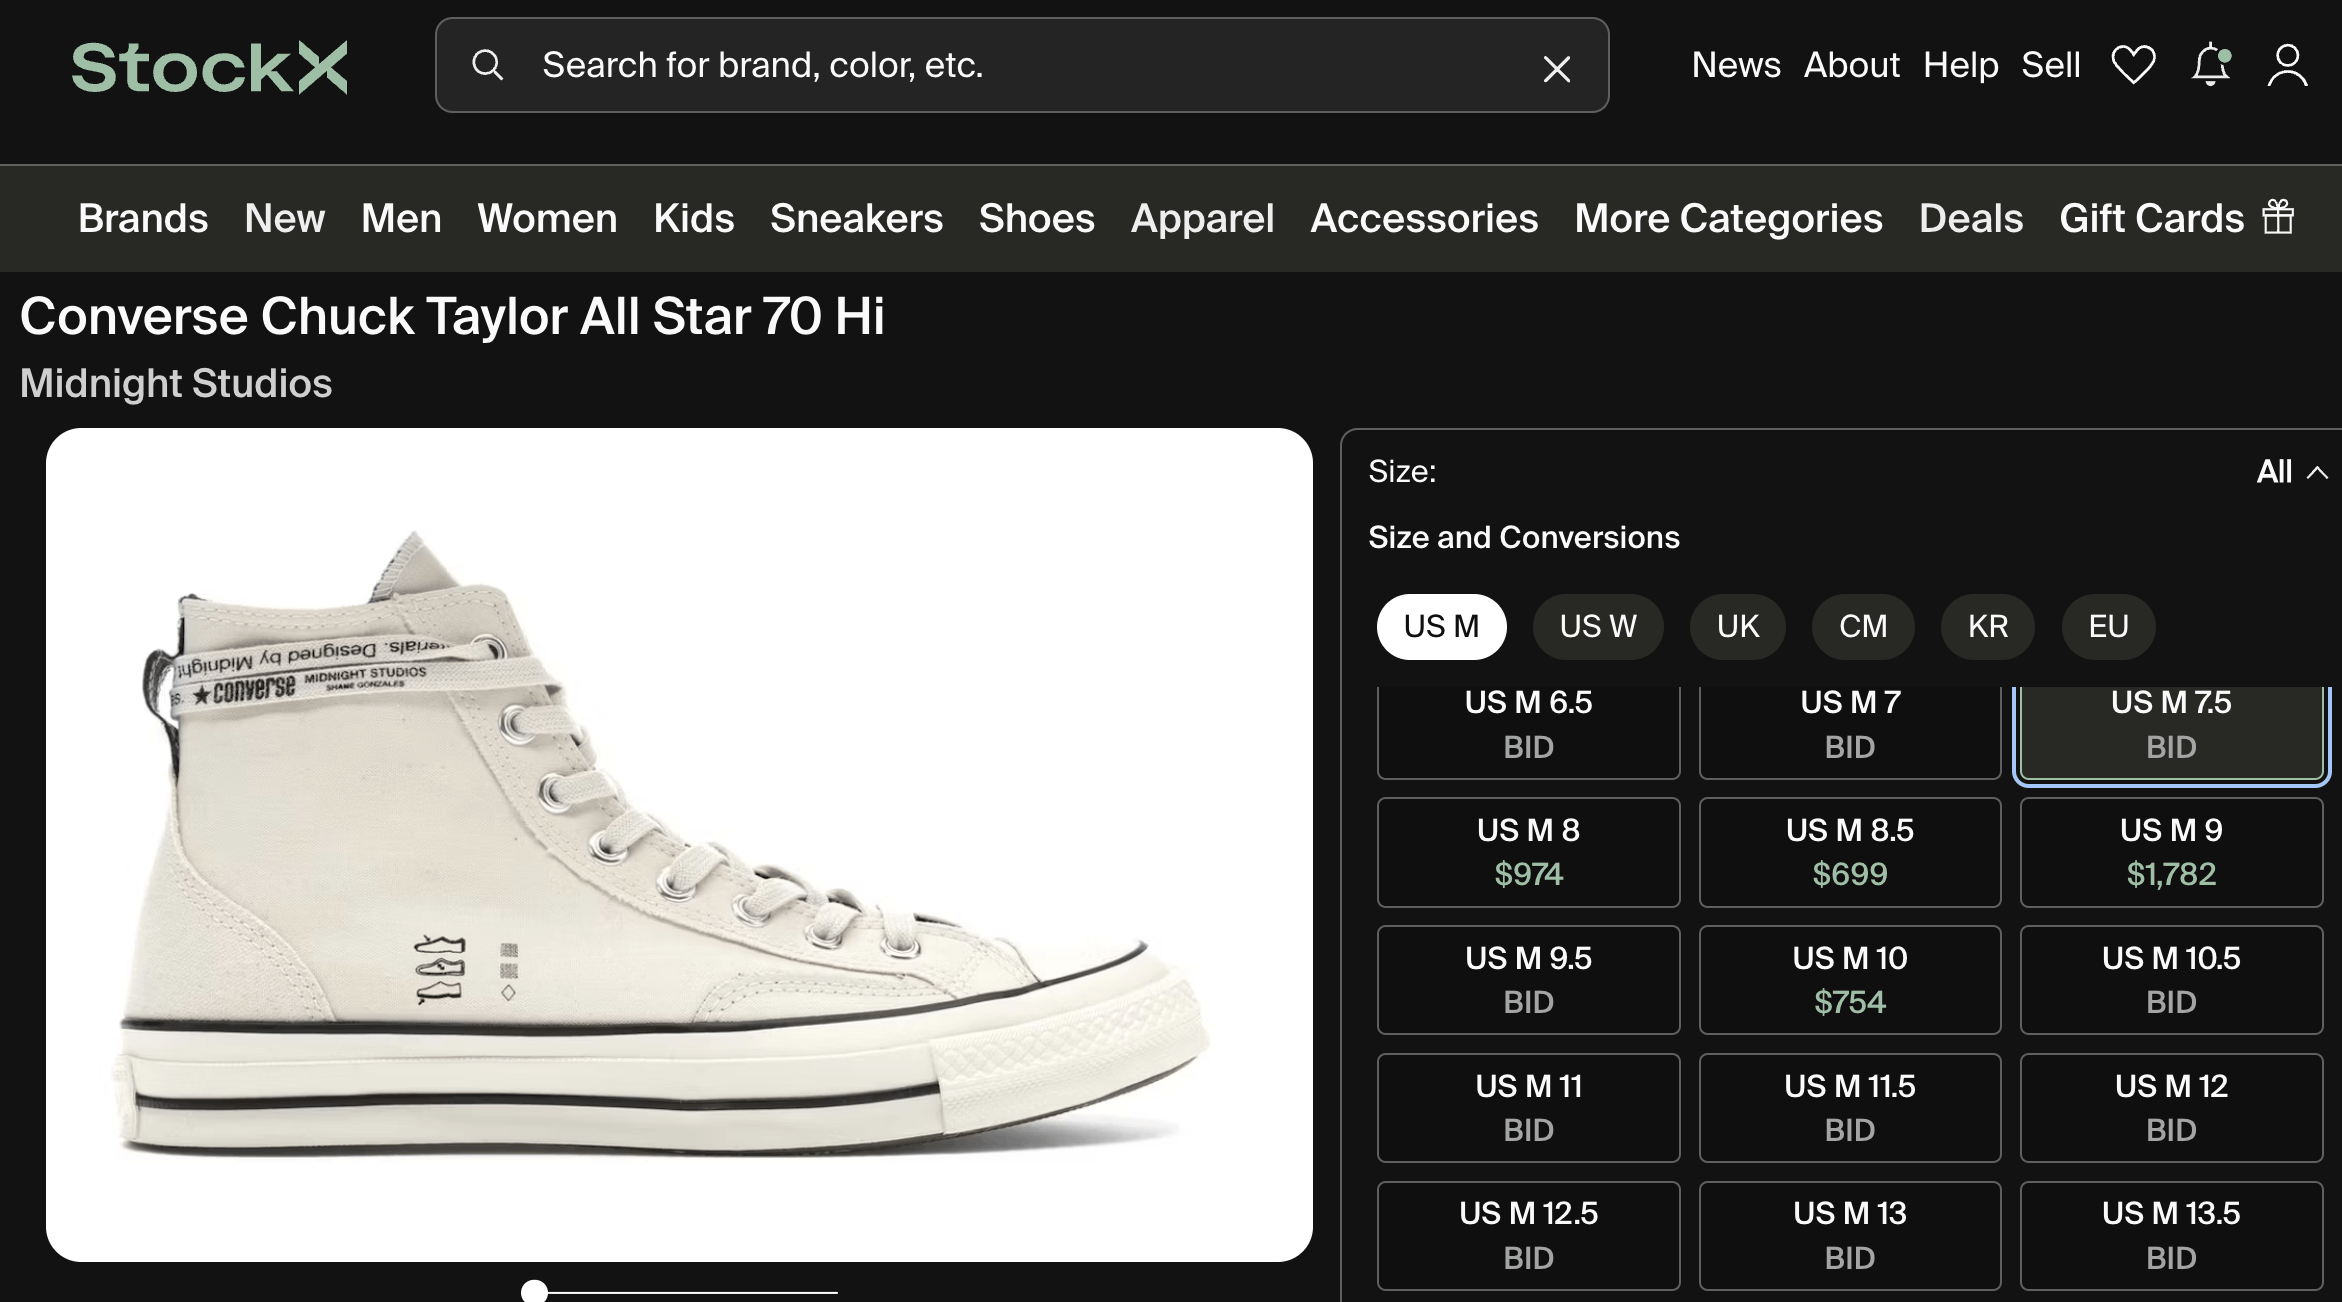Select size US M 7.5 bid

point(2171,732)
